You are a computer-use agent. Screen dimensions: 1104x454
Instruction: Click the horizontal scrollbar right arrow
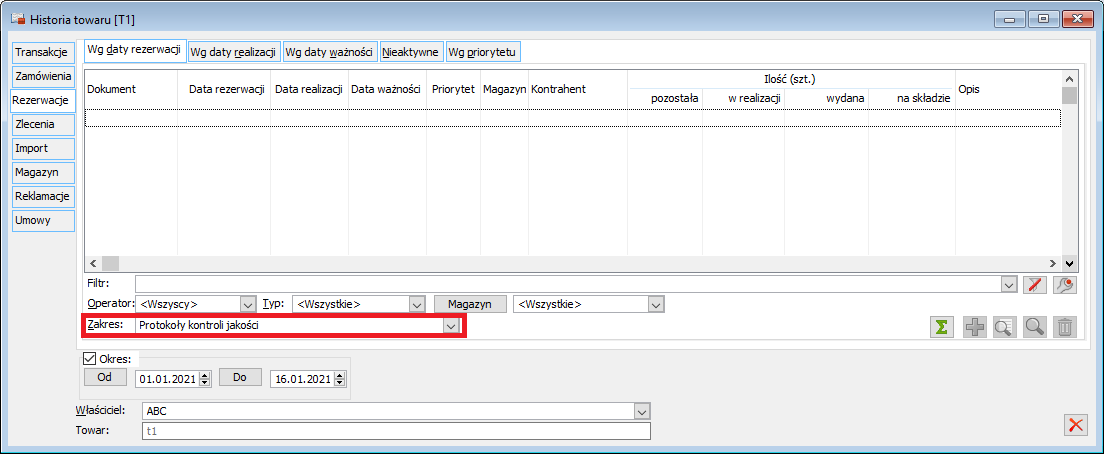pos(1053,263)
